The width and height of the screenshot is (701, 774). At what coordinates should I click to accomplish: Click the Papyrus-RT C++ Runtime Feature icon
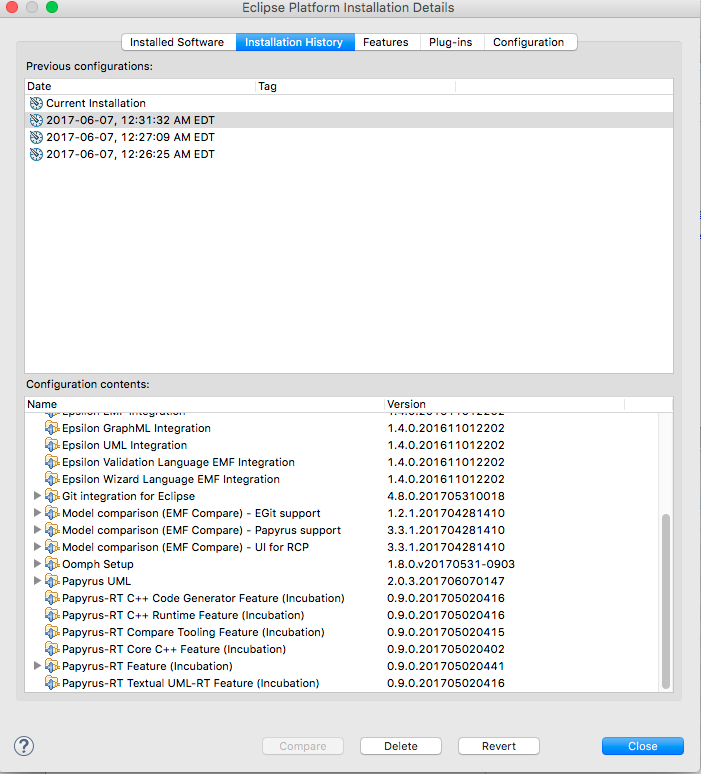[x=52, y=616]
